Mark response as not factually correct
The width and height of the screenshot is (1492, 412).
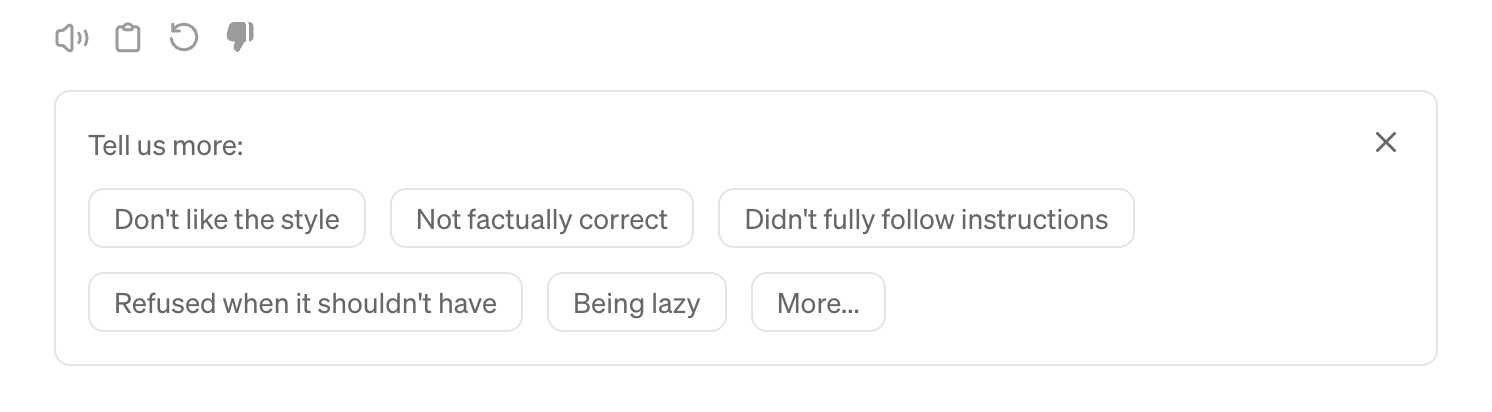pos(541,219)
